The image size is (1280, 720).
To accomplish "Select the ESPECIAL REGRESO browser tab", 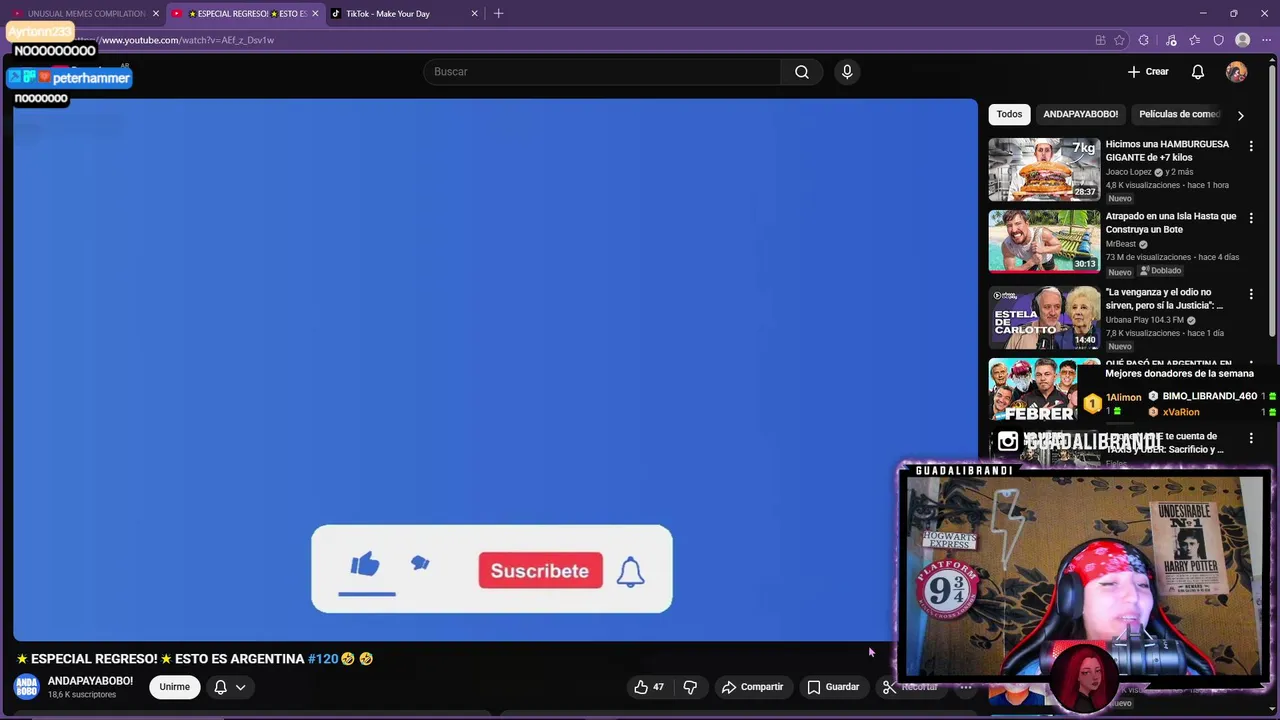I will pyautogui.click(x=245, y=13).
